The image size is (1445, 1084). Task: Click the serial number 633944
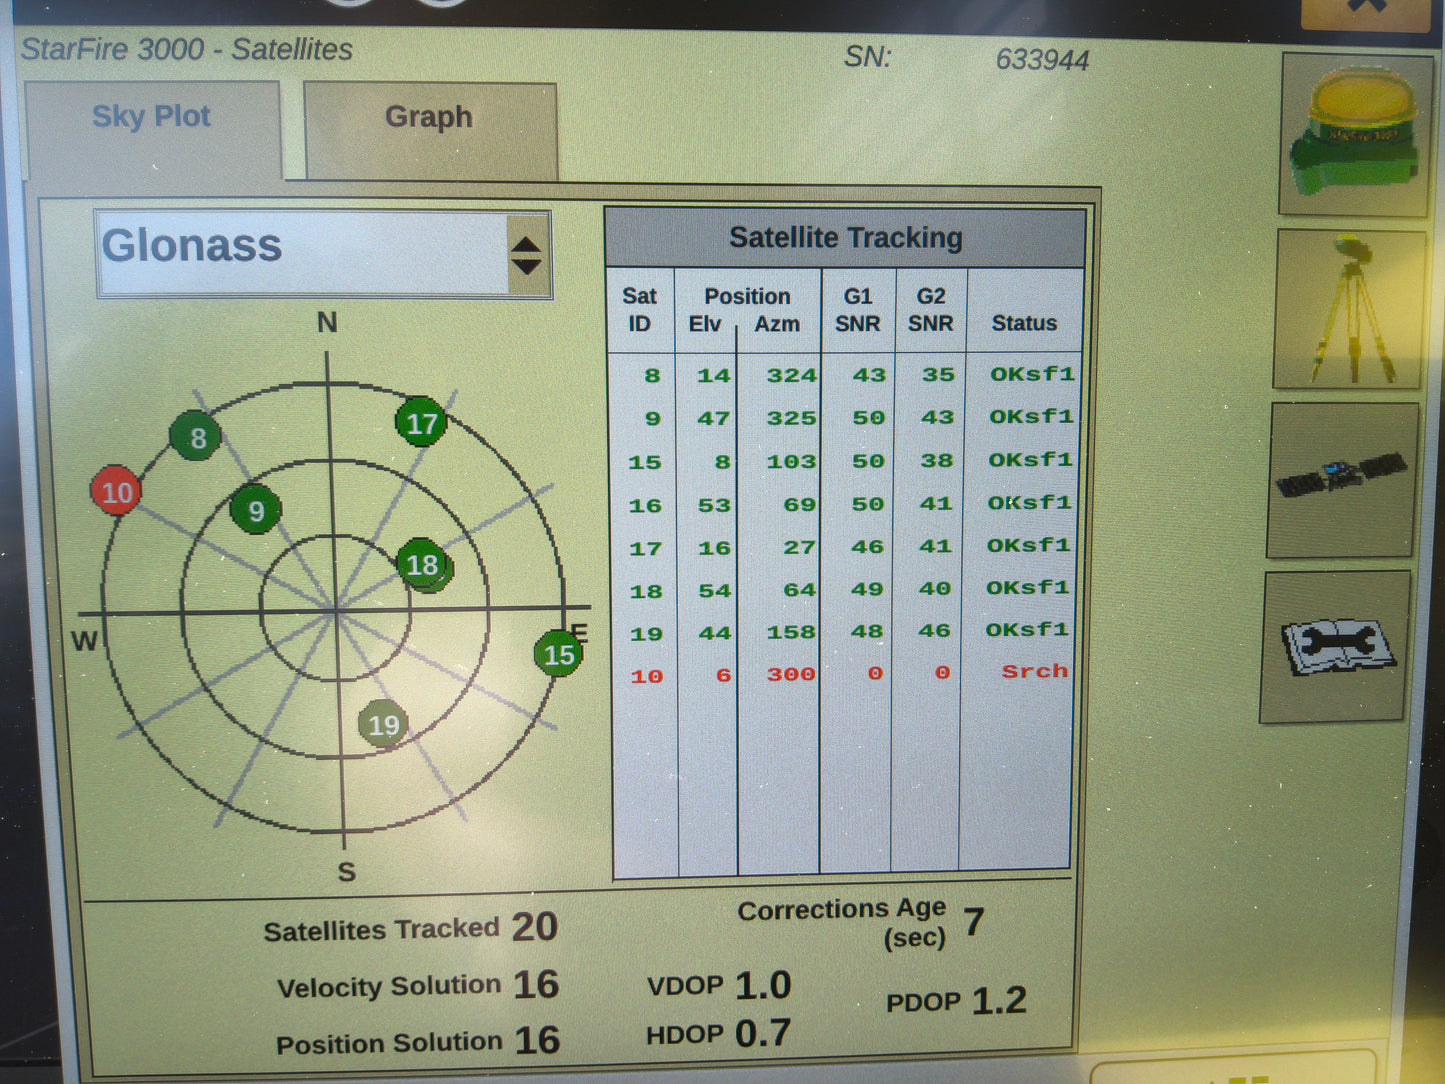[1042, 60]
